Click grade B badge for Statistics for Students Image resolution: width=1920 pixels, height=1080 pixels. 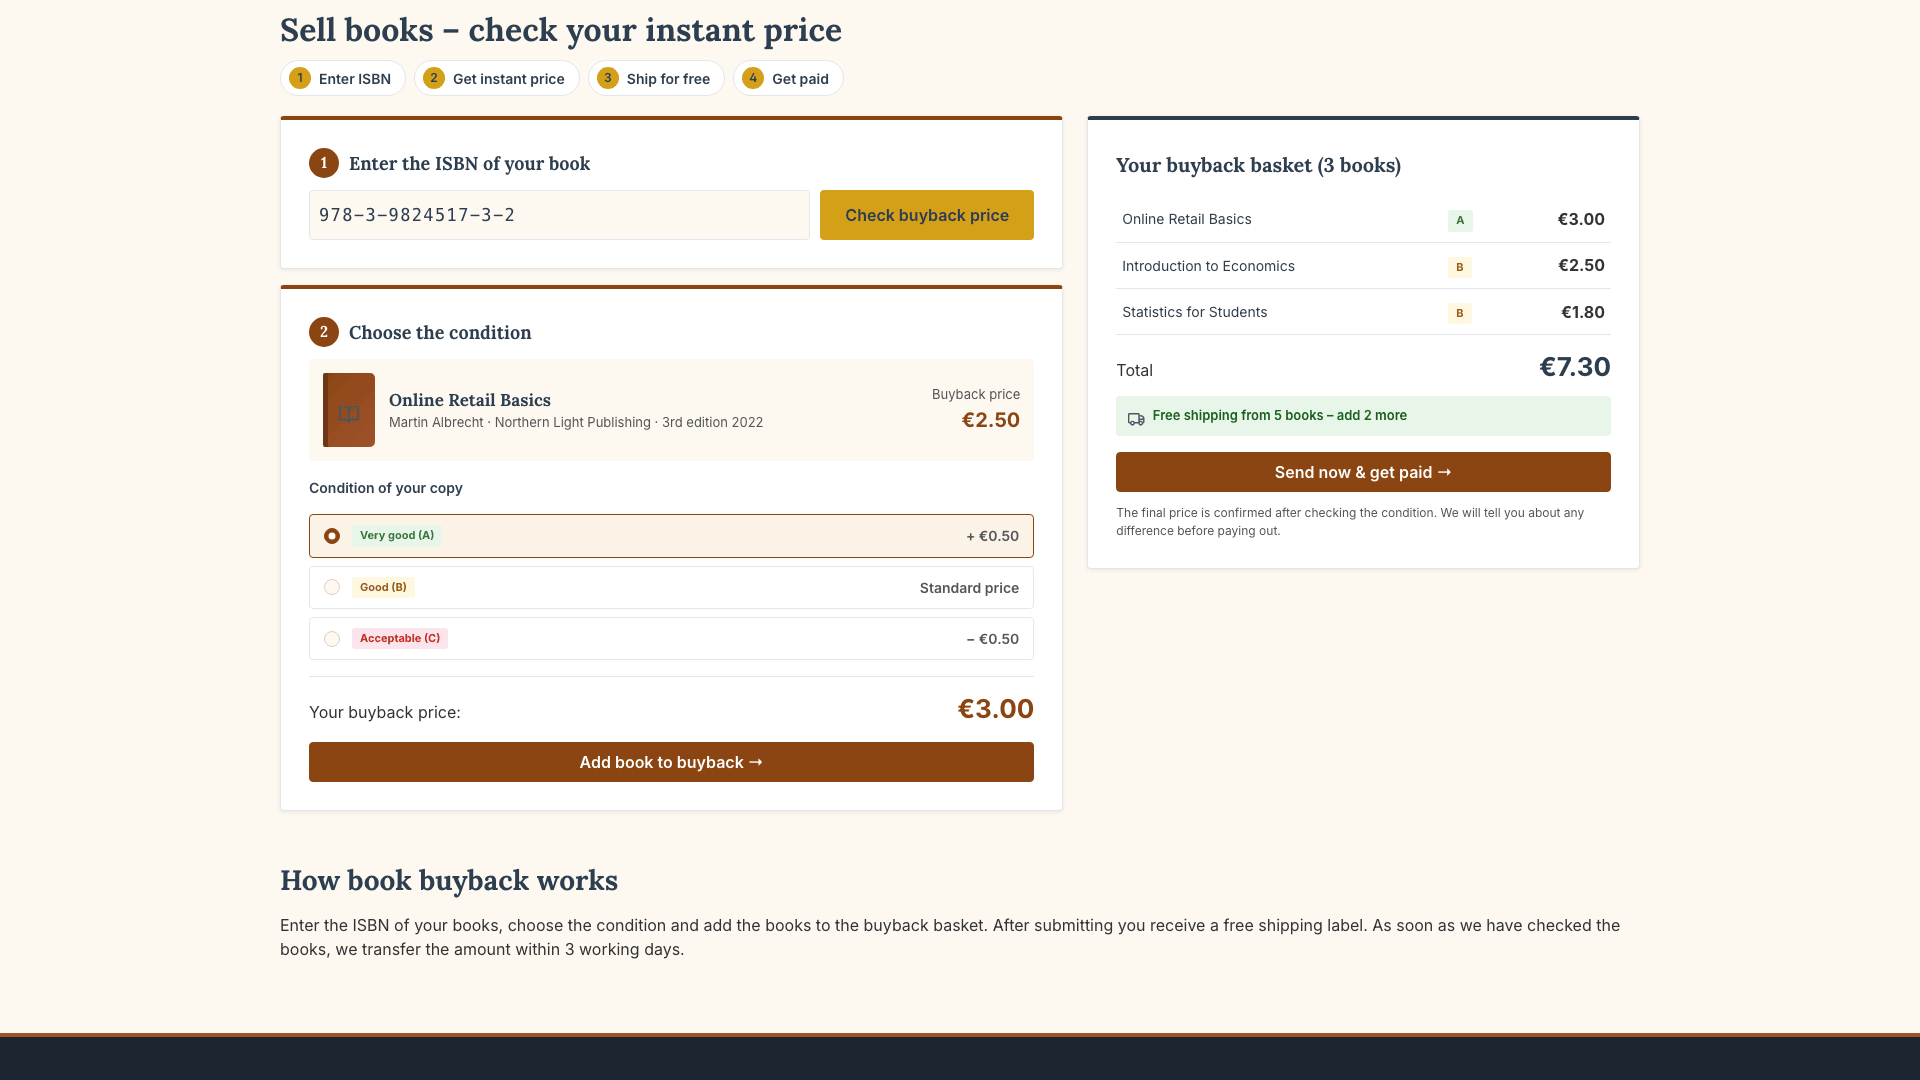point(1460,313)
